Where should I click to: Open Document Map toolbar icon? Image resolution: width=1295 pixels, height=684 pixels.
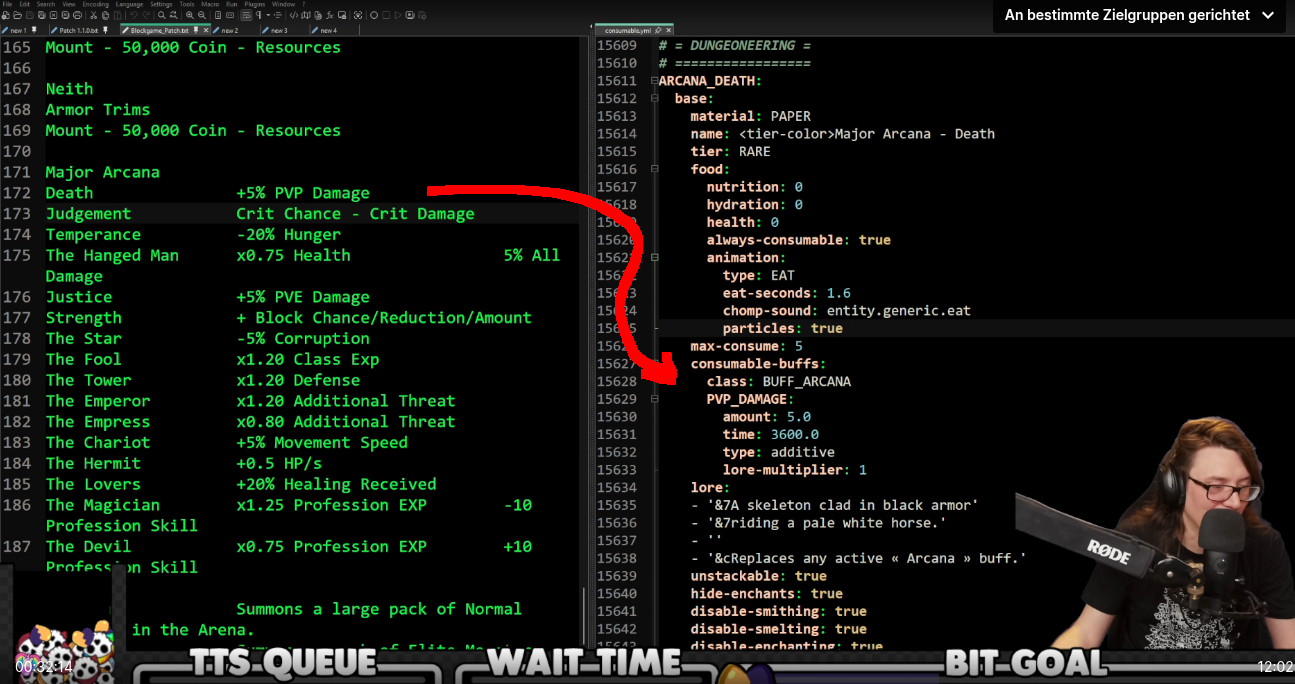click(x=306, y=15)
